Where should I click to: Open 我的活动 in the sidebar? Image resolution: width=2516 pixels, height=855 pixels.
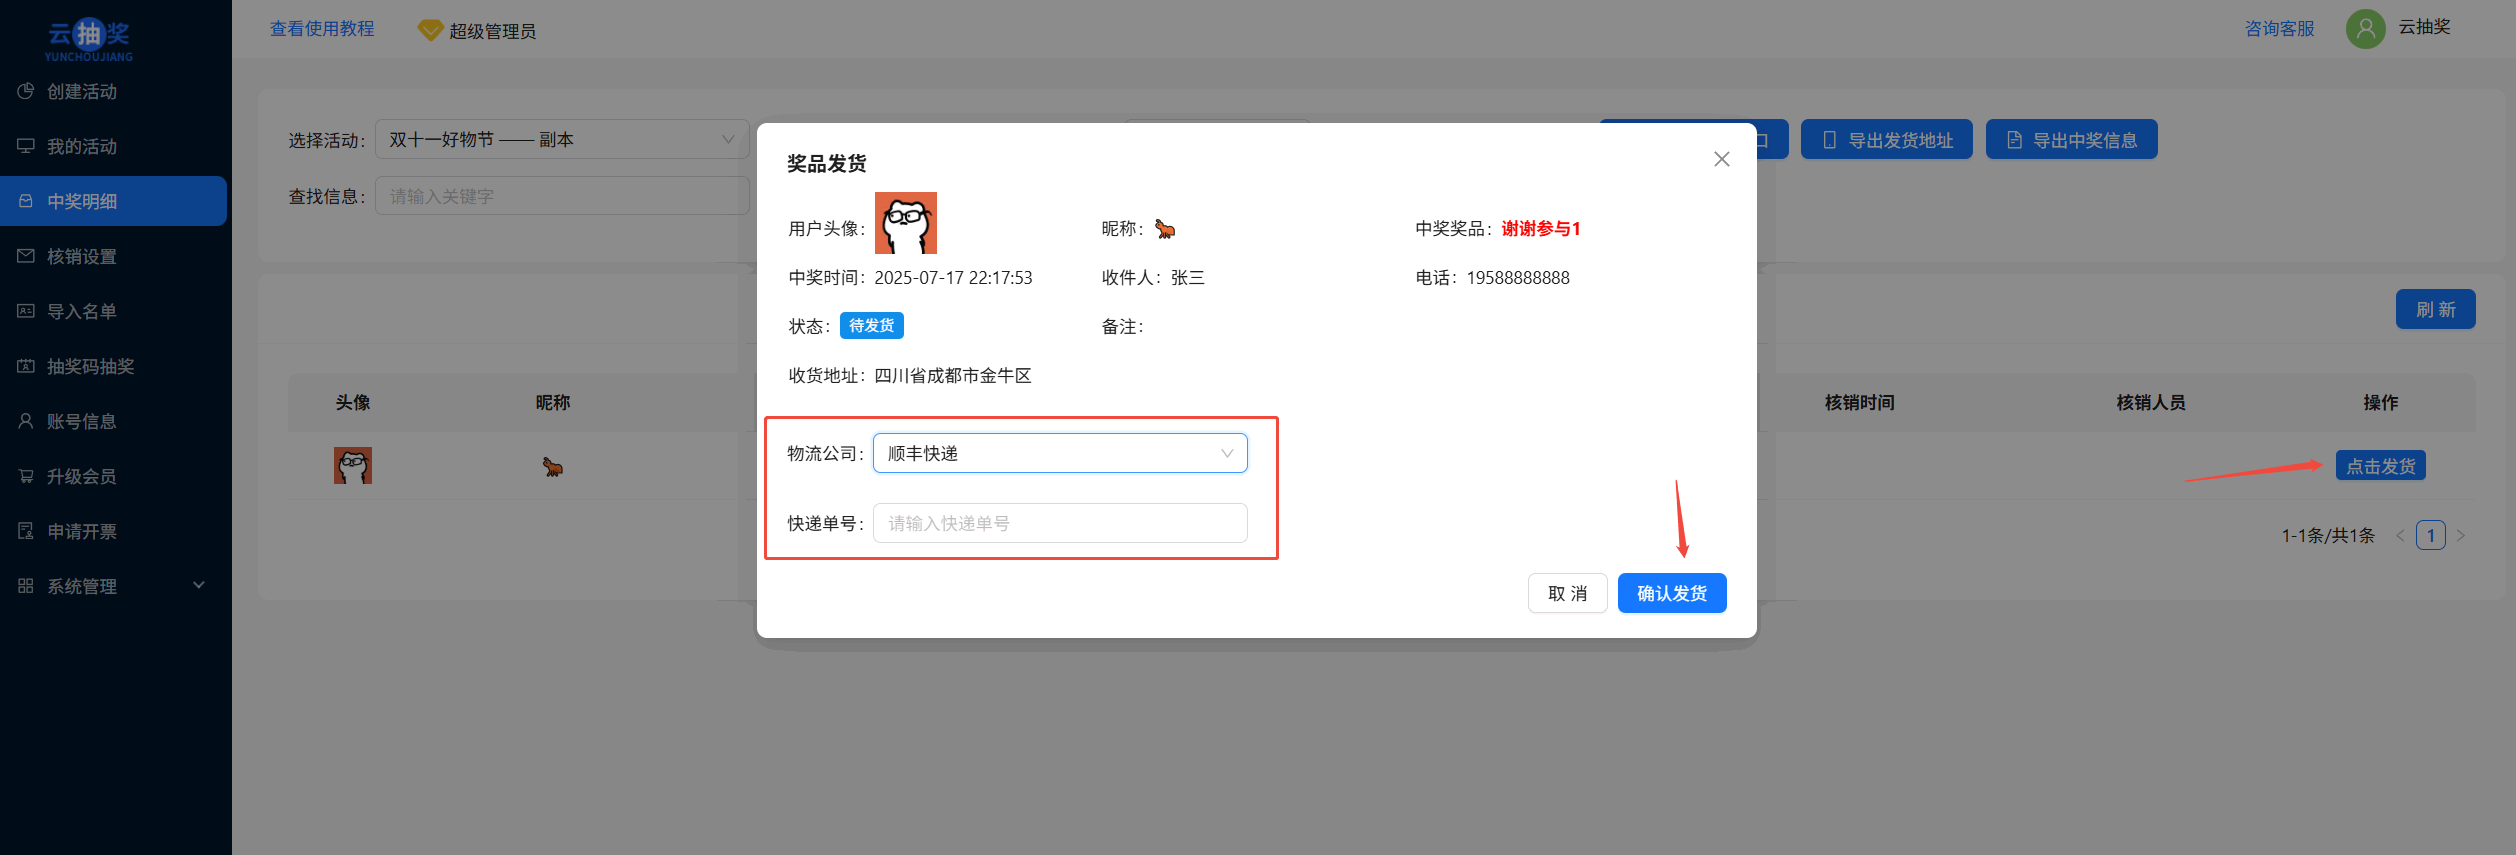tap(113, 146)
